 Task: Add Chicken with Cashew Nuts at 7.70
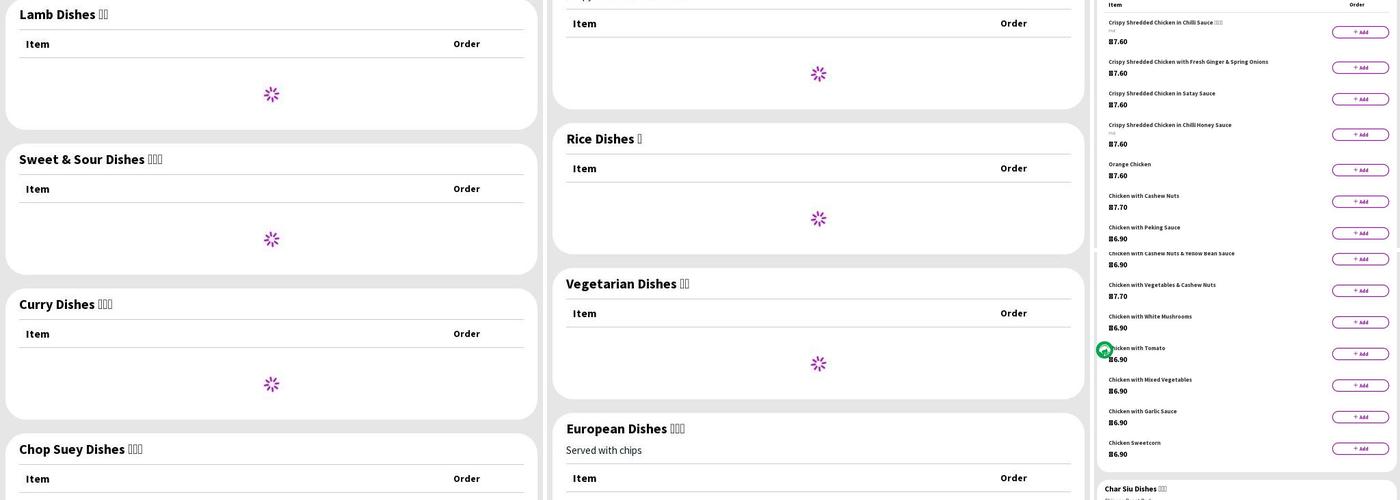tap(1360, 202)
